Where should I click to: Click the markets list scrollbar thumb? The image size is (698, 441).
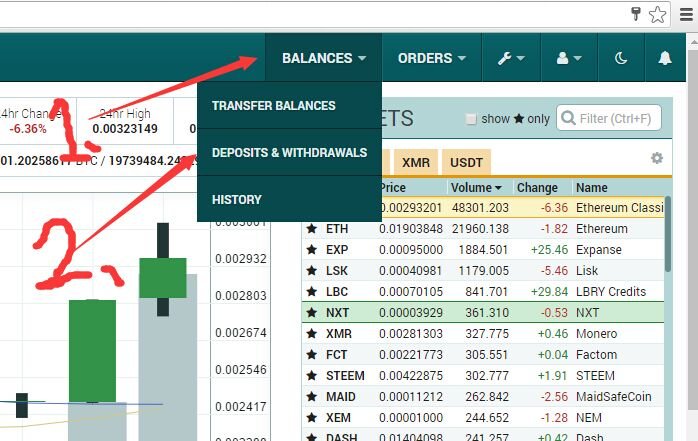coord(668,234)
